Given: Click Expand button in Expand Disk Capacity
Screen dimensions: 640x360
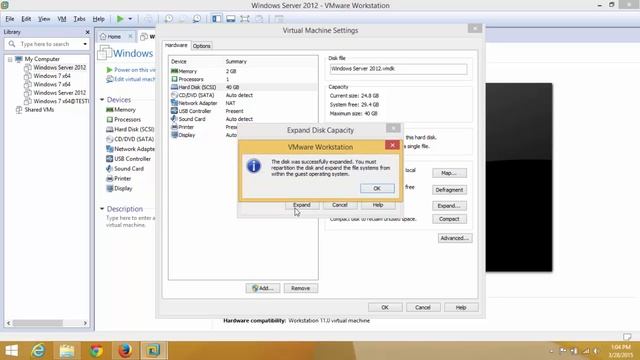Looking at the screenshot, I should tap(302, 205).
